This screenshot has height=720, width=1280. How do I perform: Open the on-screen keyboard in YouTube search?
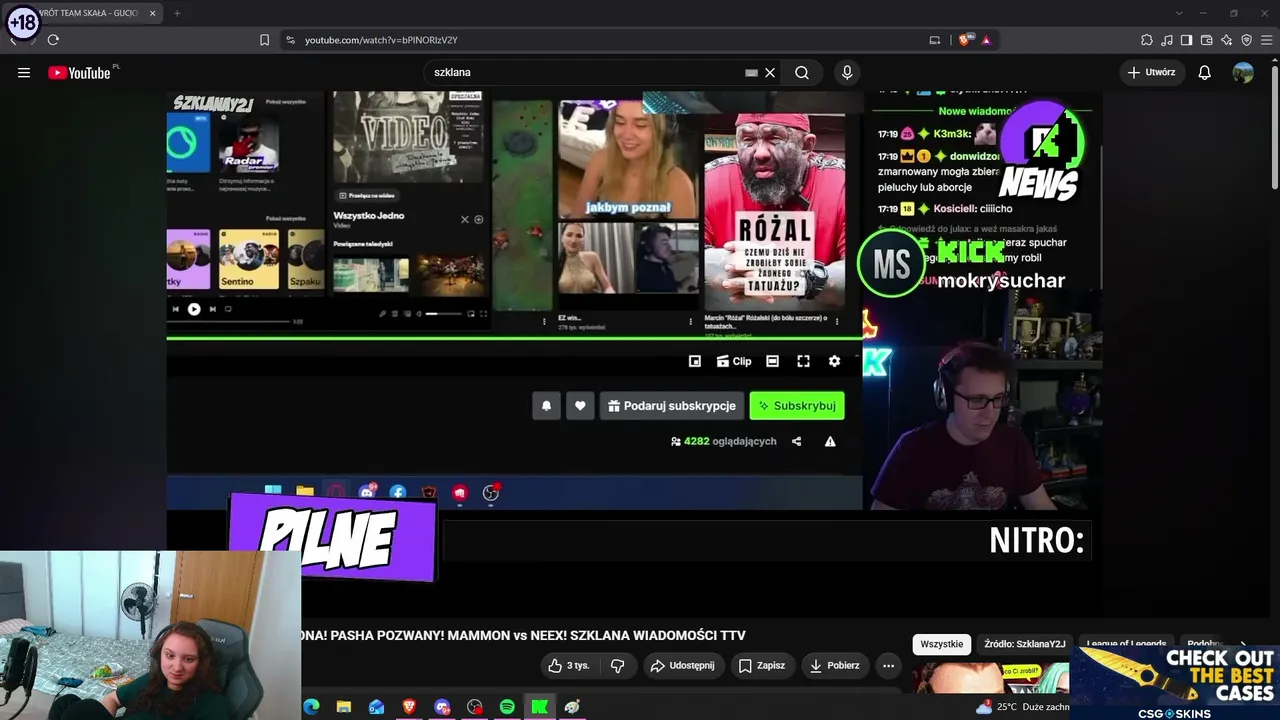point(751,72)
